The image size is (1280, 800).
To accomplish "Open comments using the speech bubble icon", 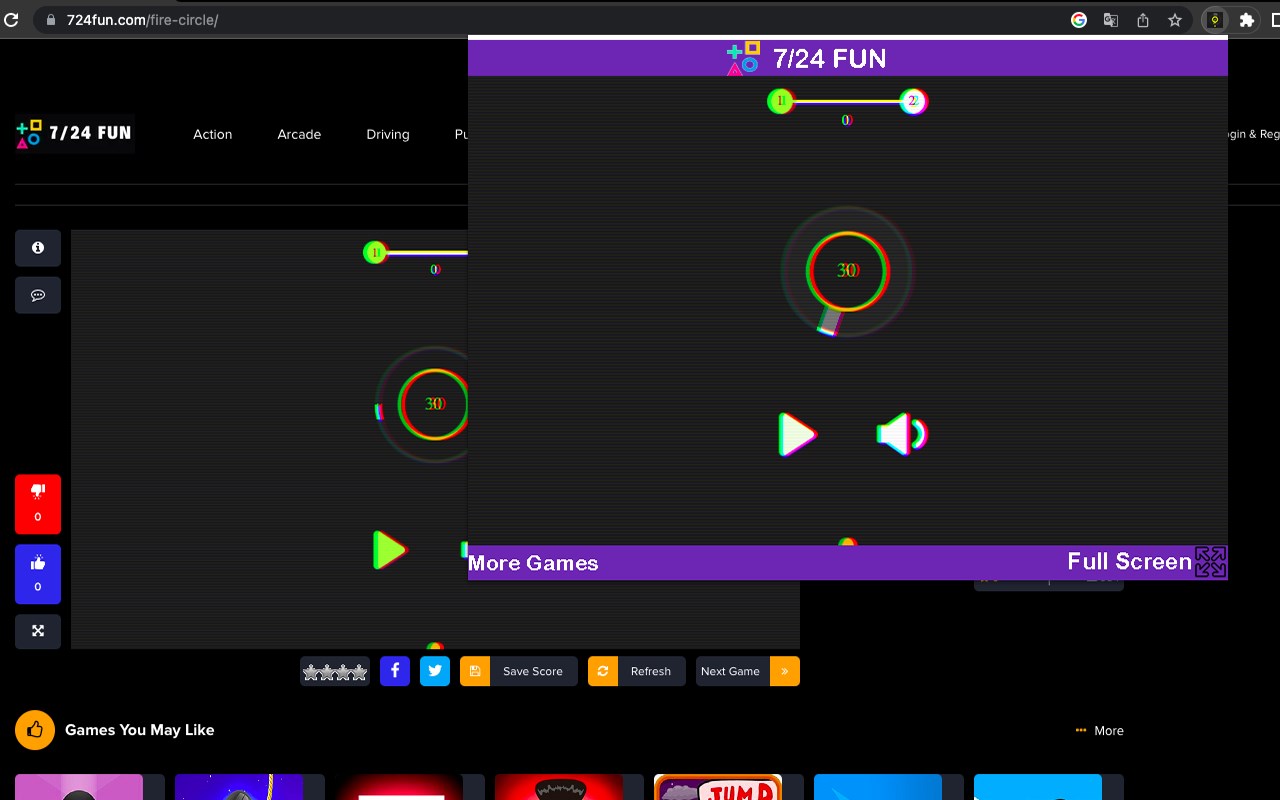I will click(37, 295).
